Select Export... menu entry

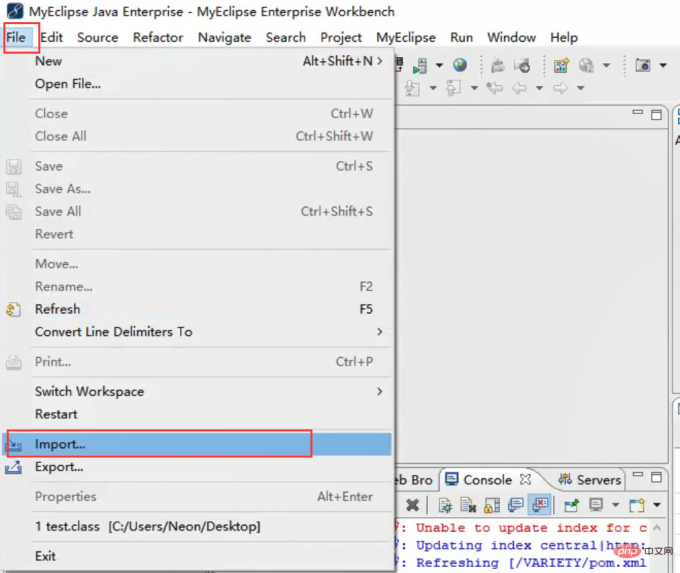(198, 467)
